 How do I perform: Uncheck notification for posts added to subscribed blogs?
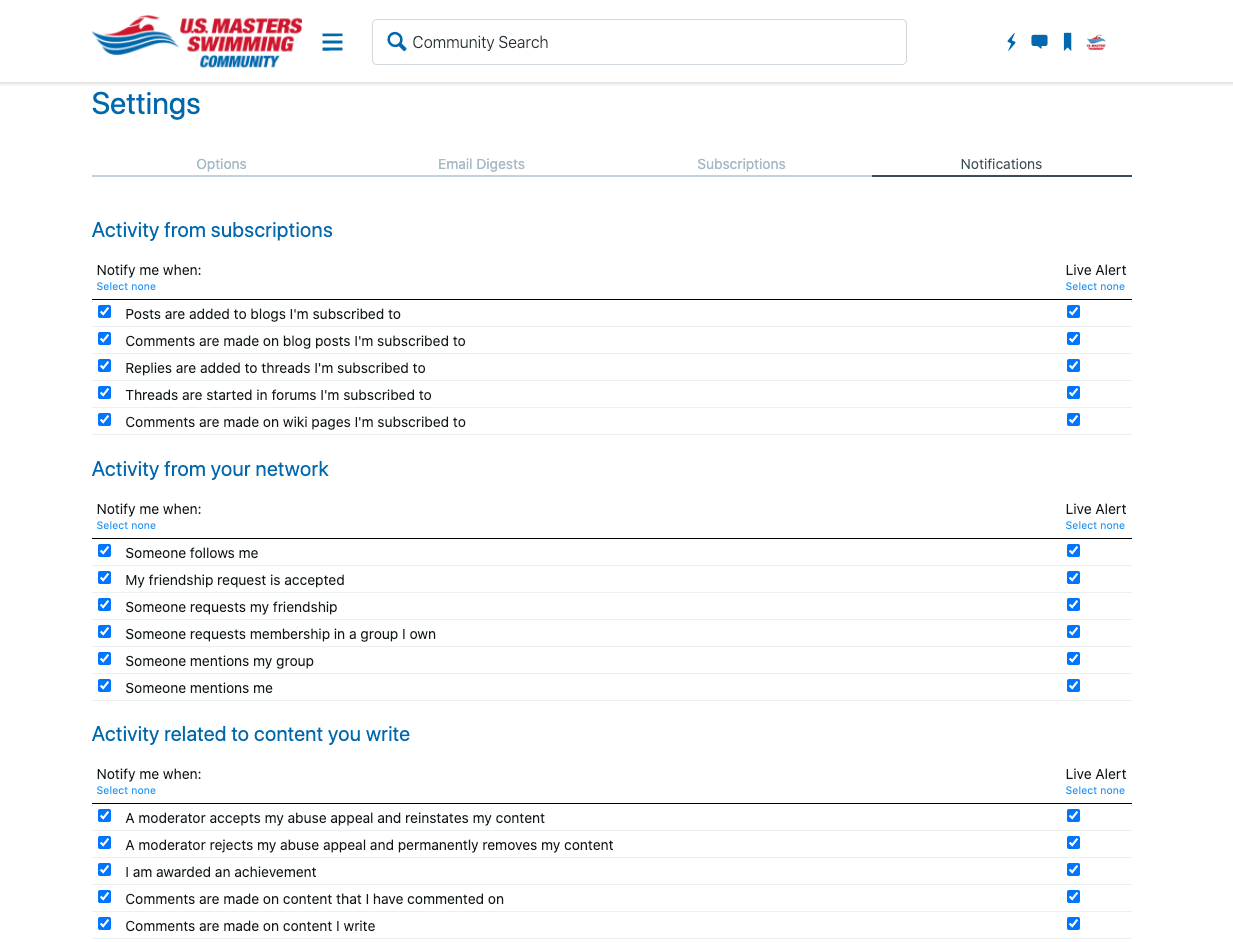pyautogui.click(x=104, y=311)
